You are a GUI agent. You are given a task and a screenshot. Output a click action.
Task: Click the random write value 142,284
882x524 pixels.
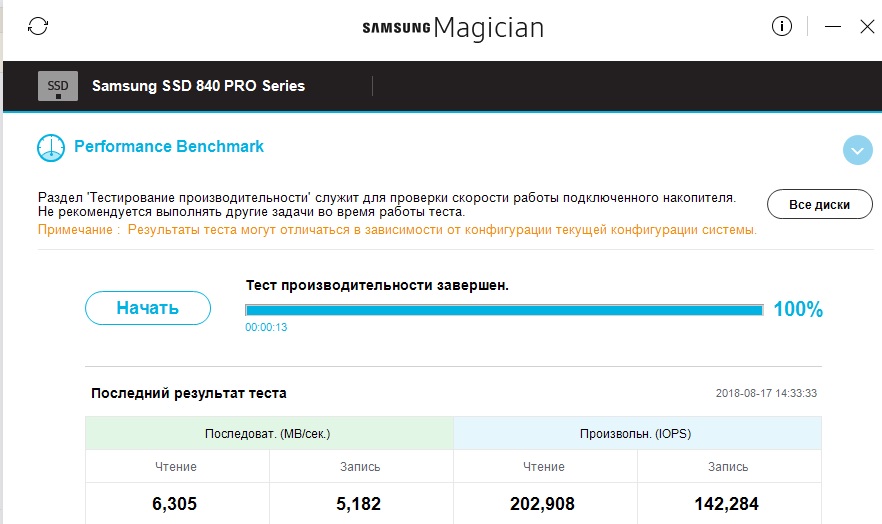[x=728, y=504]
